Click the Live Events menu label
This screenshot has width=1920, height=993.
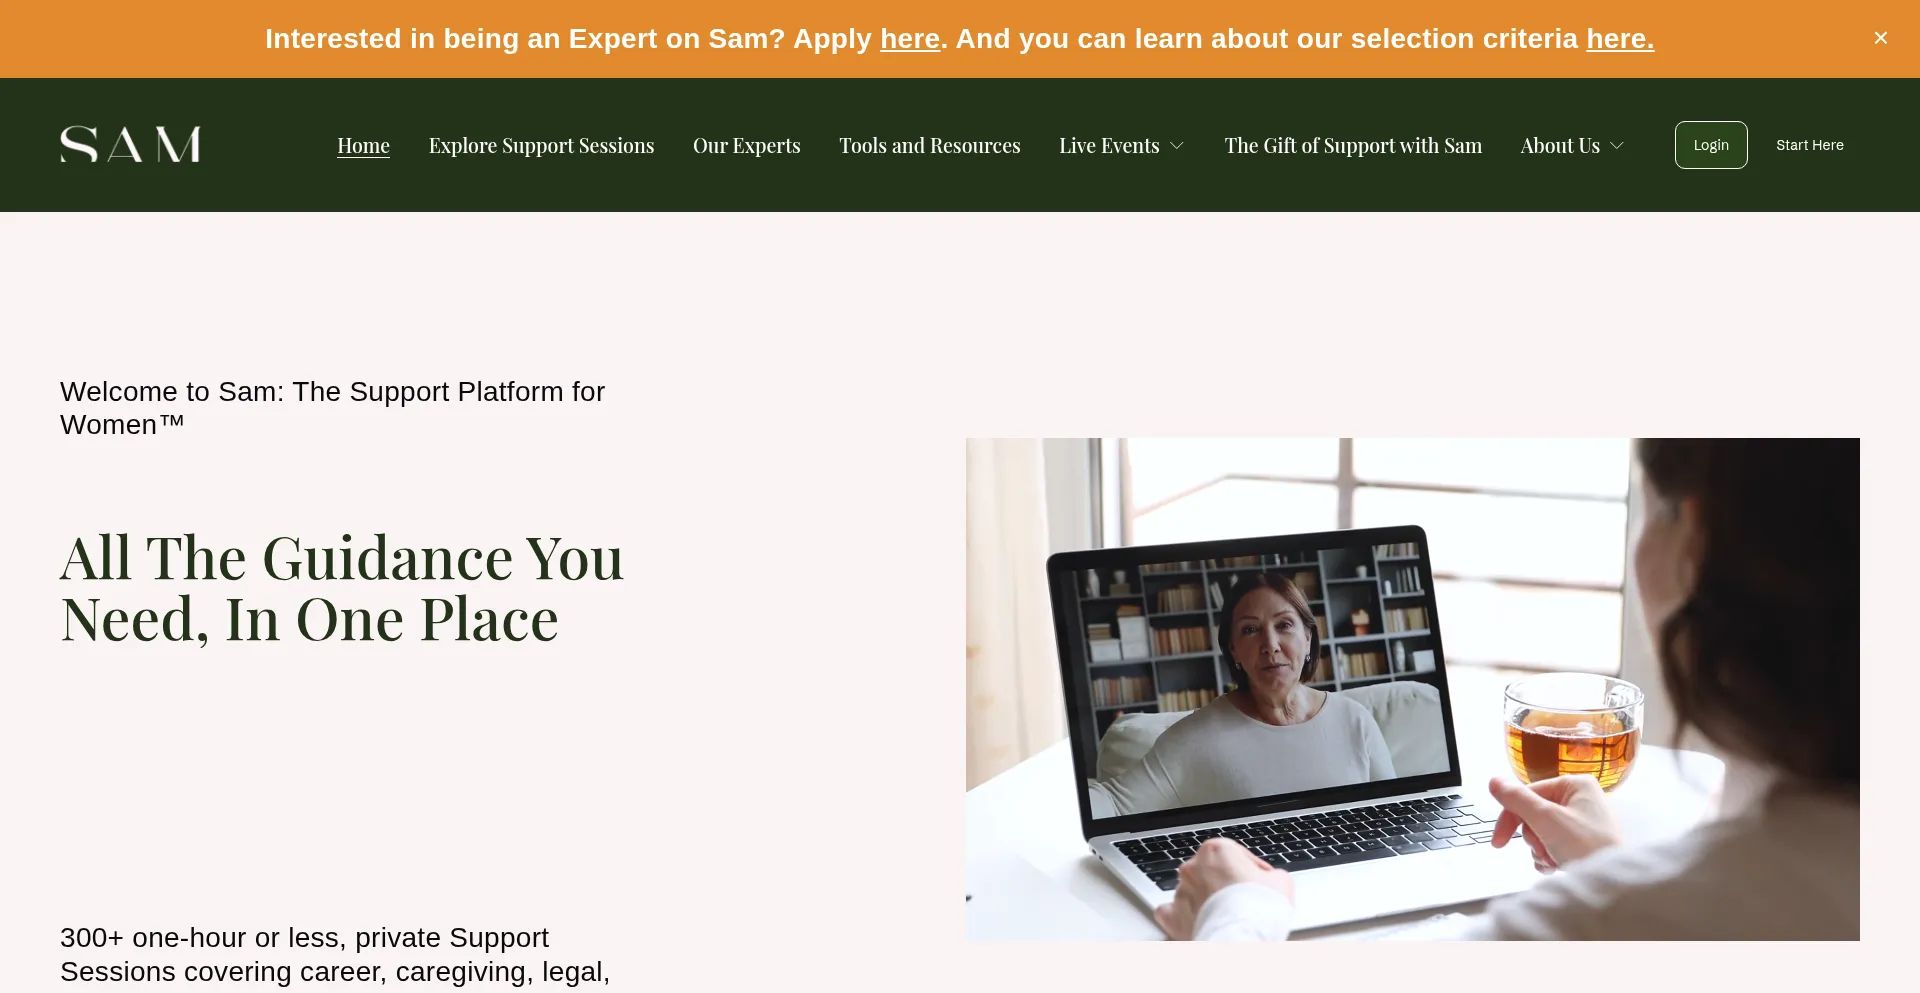coord(1108,146)
